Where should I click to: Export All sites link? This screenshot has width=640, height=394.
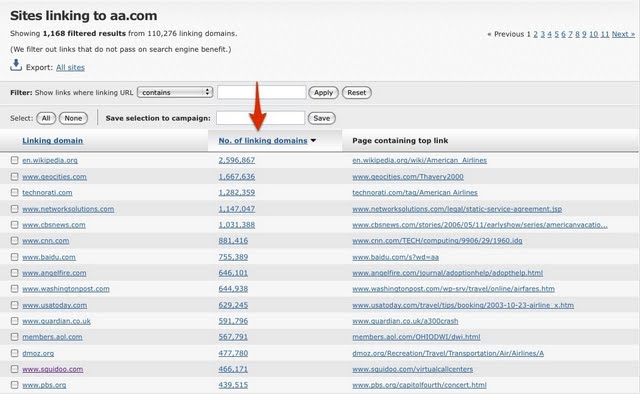click(x=70, y=67)
